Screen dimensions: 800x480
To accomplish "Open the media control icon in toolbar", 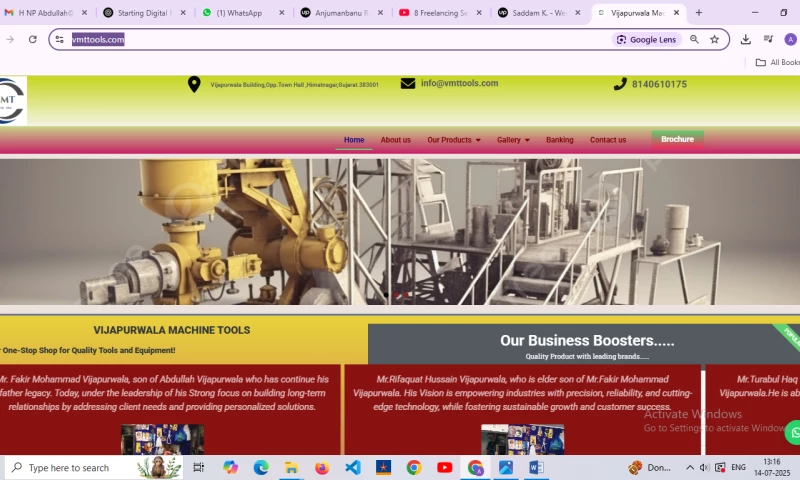I will (x=768, y=39).
